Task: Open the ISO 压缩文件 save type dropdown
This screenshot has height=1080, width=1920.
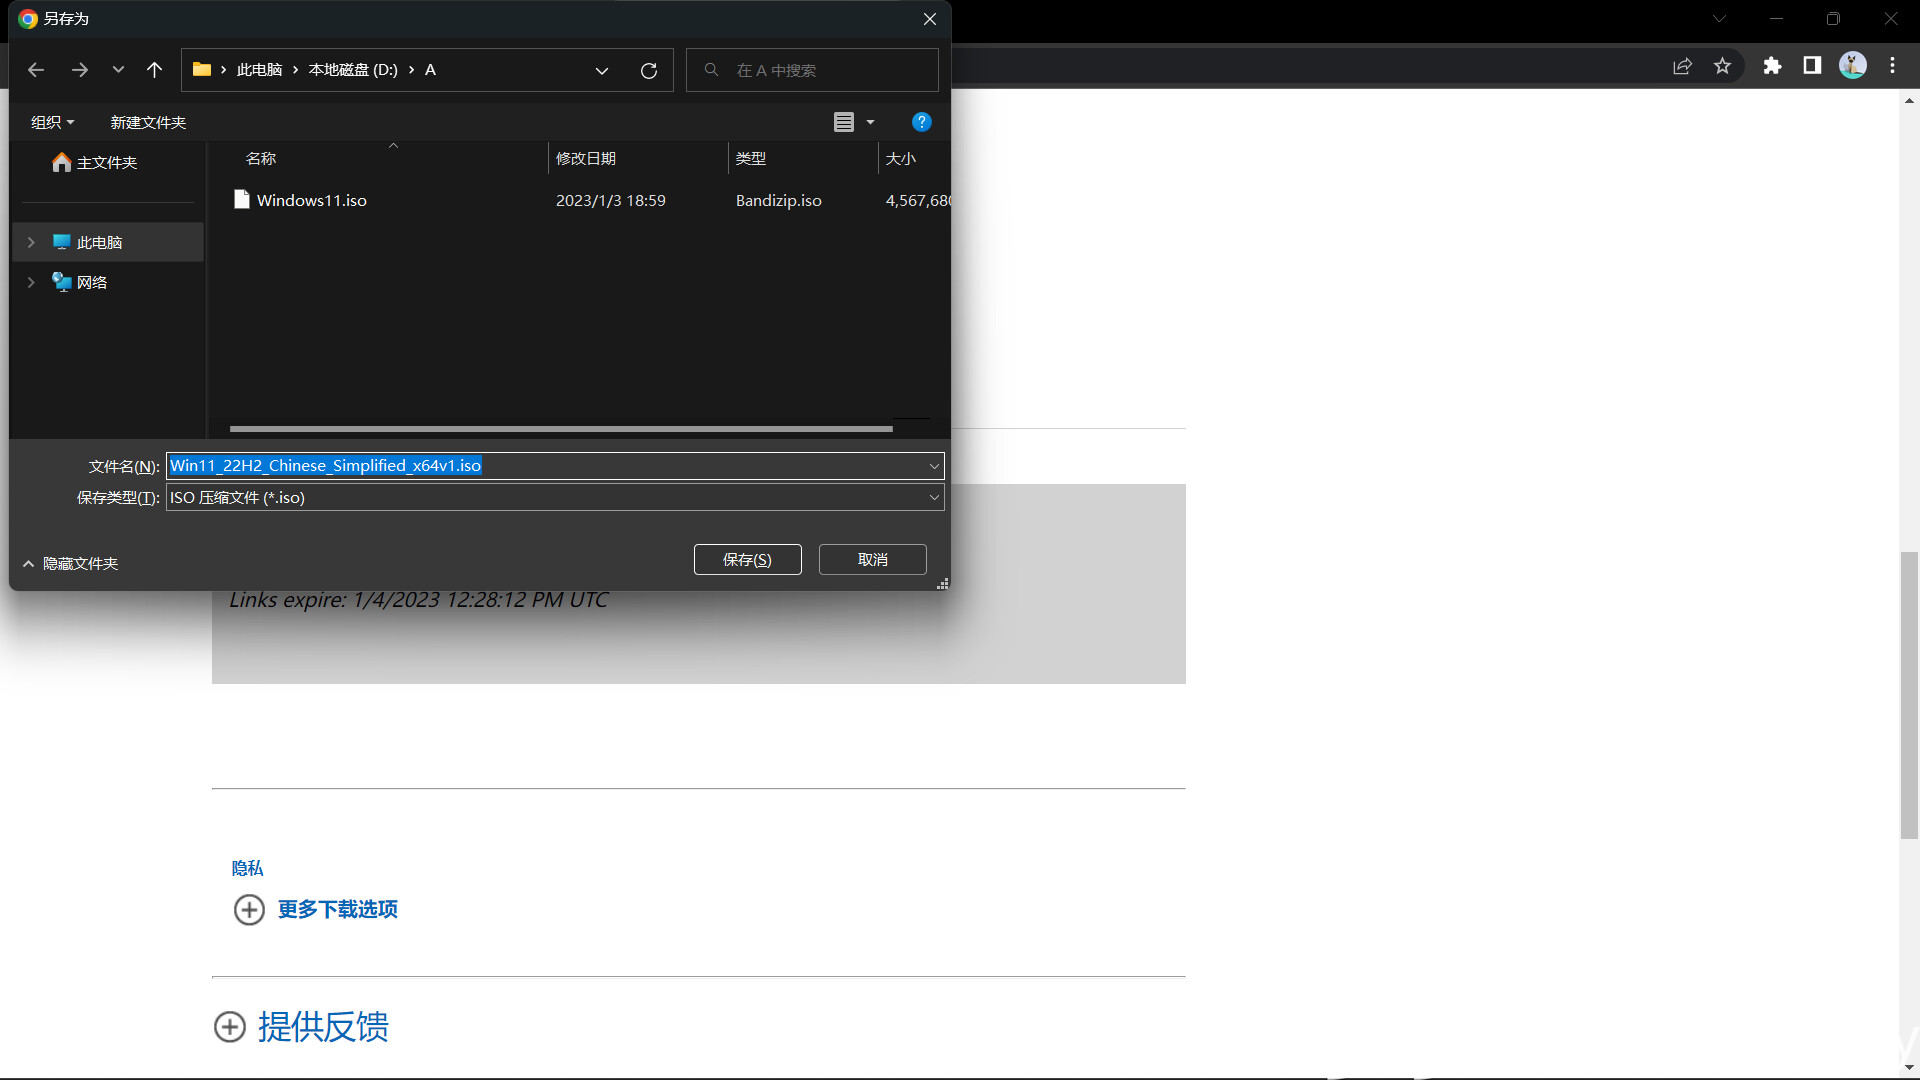Action: pos(933,497)
